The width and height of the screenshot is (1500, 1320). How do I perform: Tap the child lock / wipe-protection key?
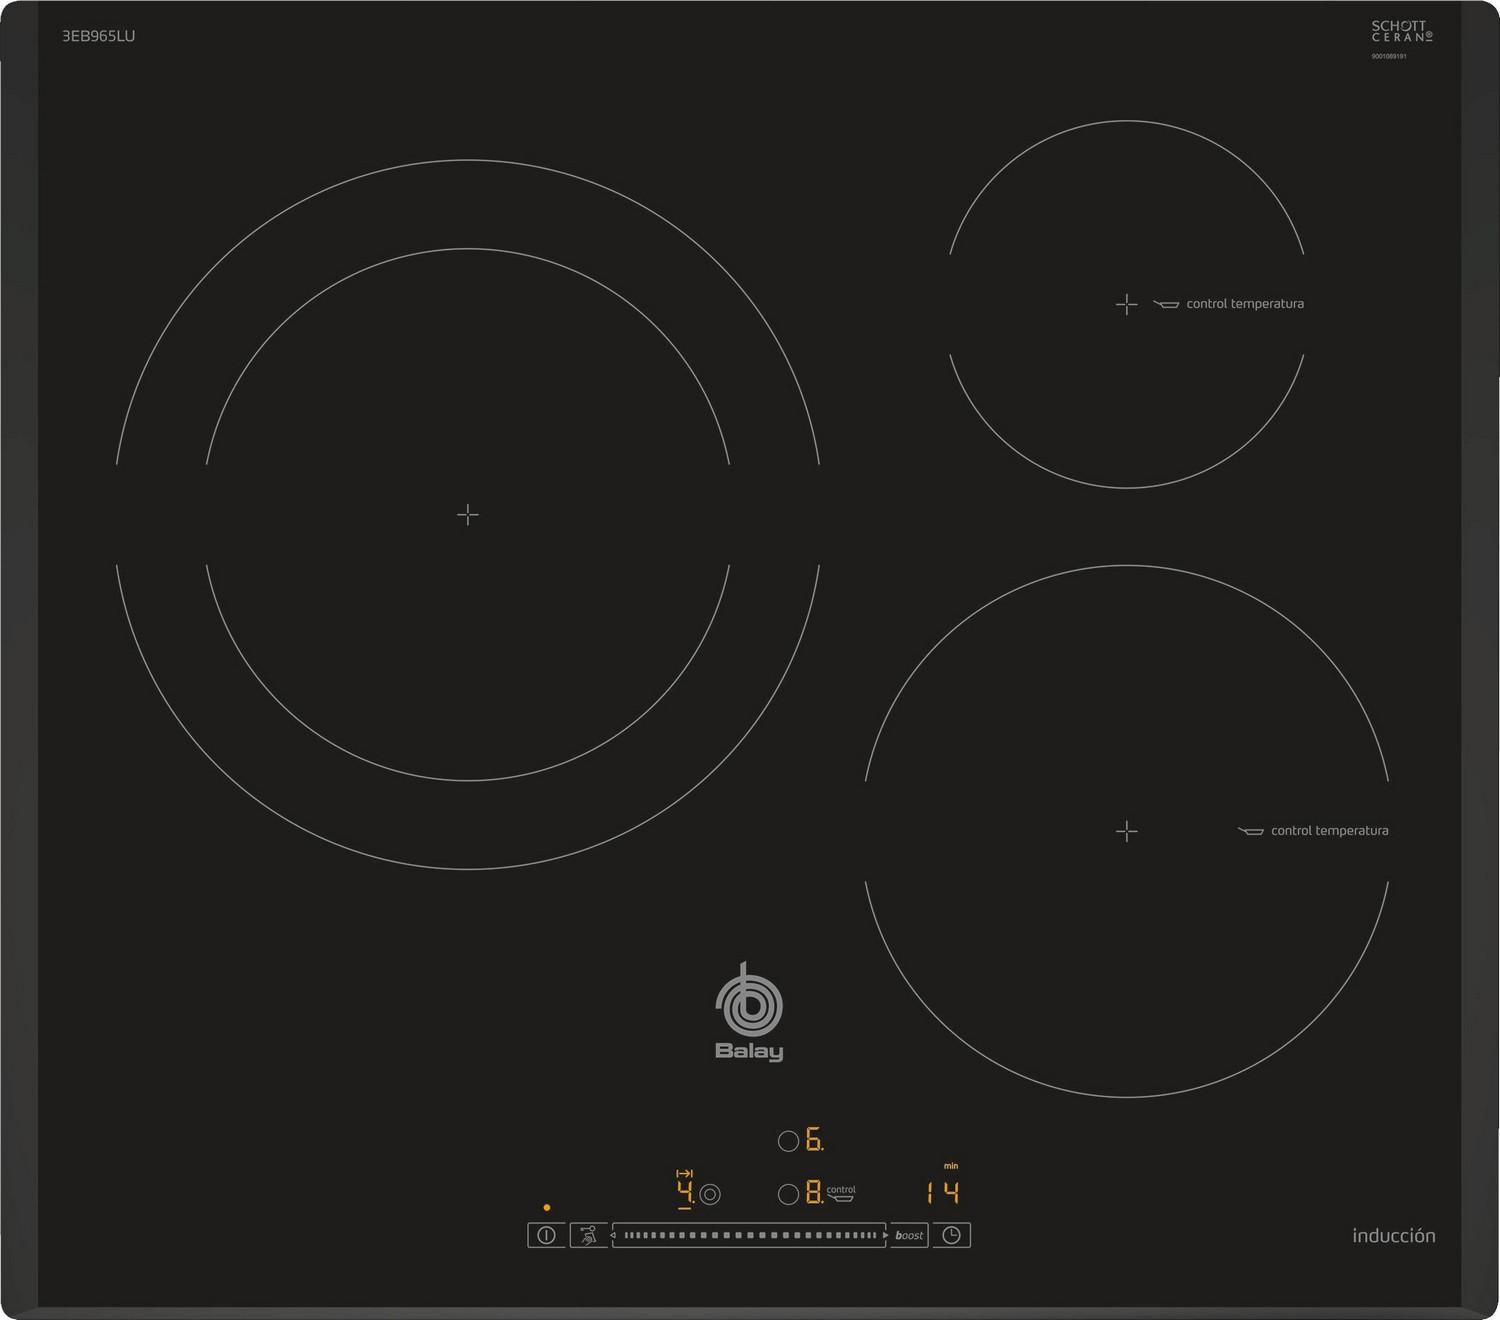click(x=589, y=1235)
